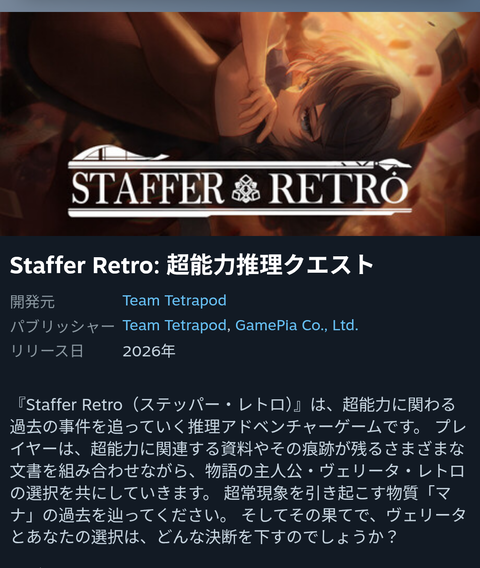The image size is (480, 568).
Task: Open the Team Tetrapod publisher link
Action: point(175,325)
